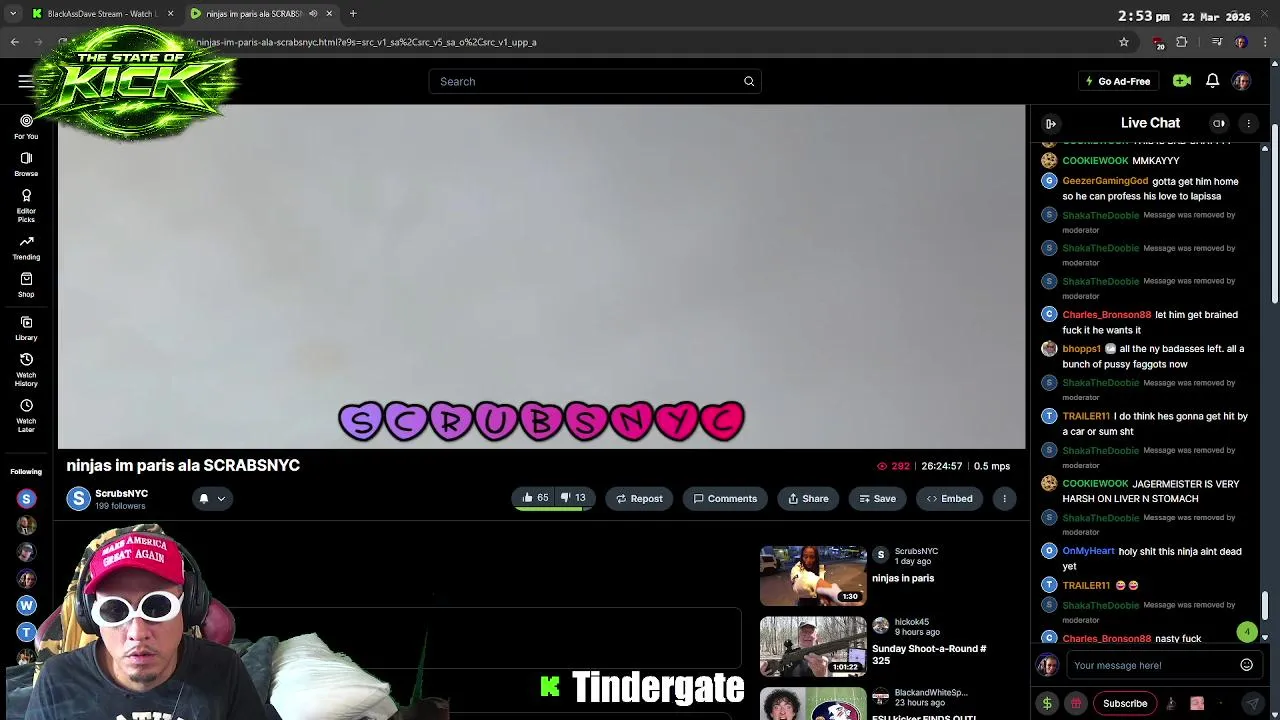Close the BlackAssDave Stream tab
This screenshot has height=720, width=1280.
[170, 14]
